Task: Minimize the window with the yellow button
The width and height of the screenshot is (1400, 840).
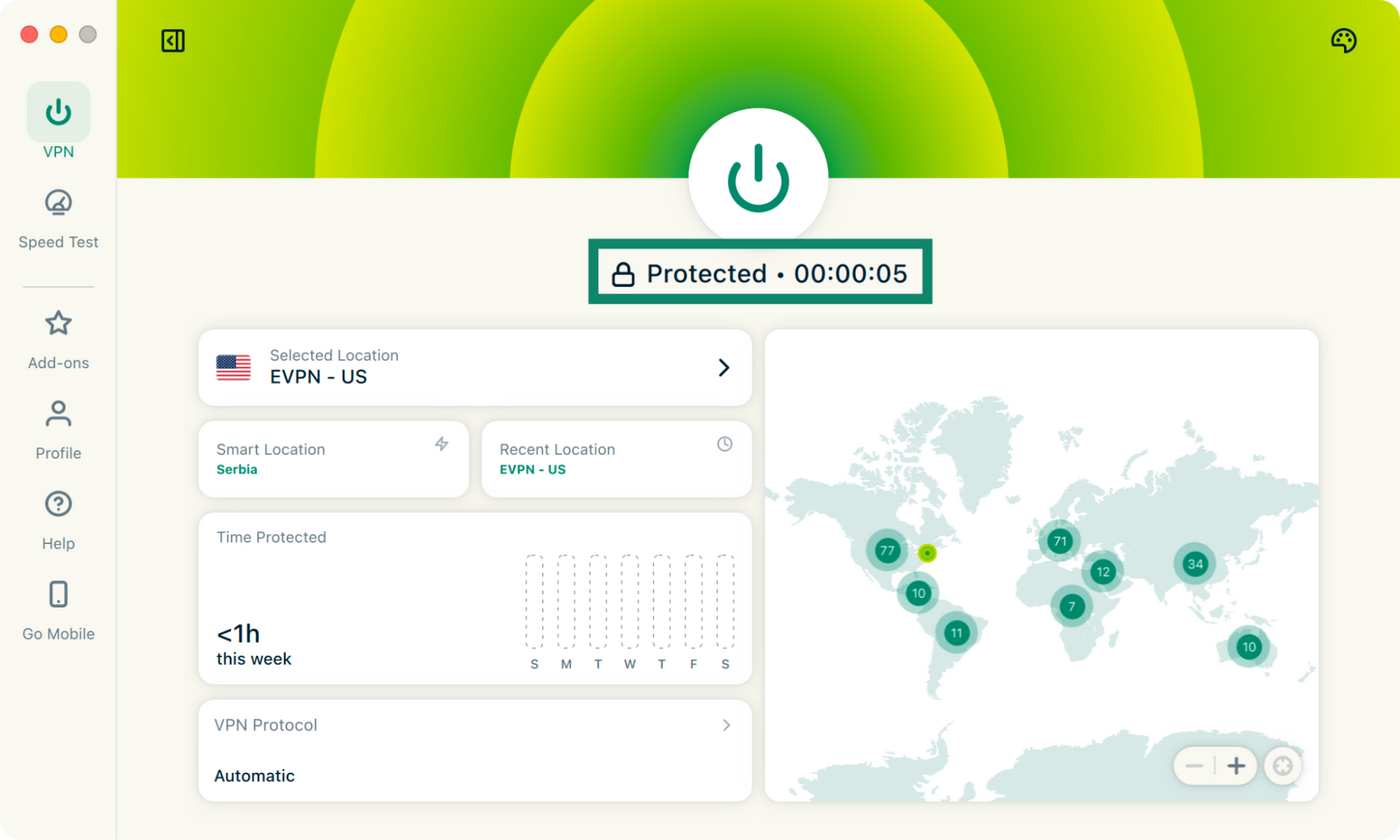Action: (x=58, y=34)
